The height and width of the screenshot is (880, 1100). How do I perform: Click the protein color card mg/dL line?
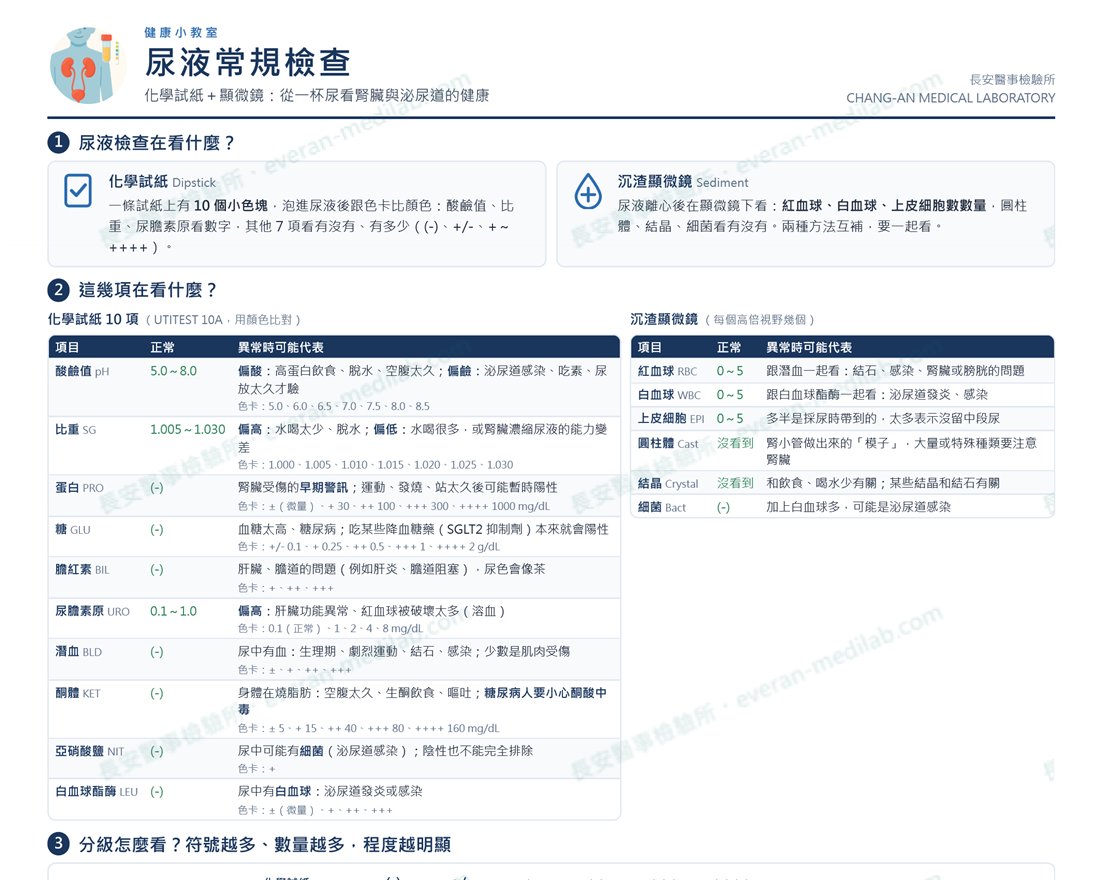pos(394,506)
